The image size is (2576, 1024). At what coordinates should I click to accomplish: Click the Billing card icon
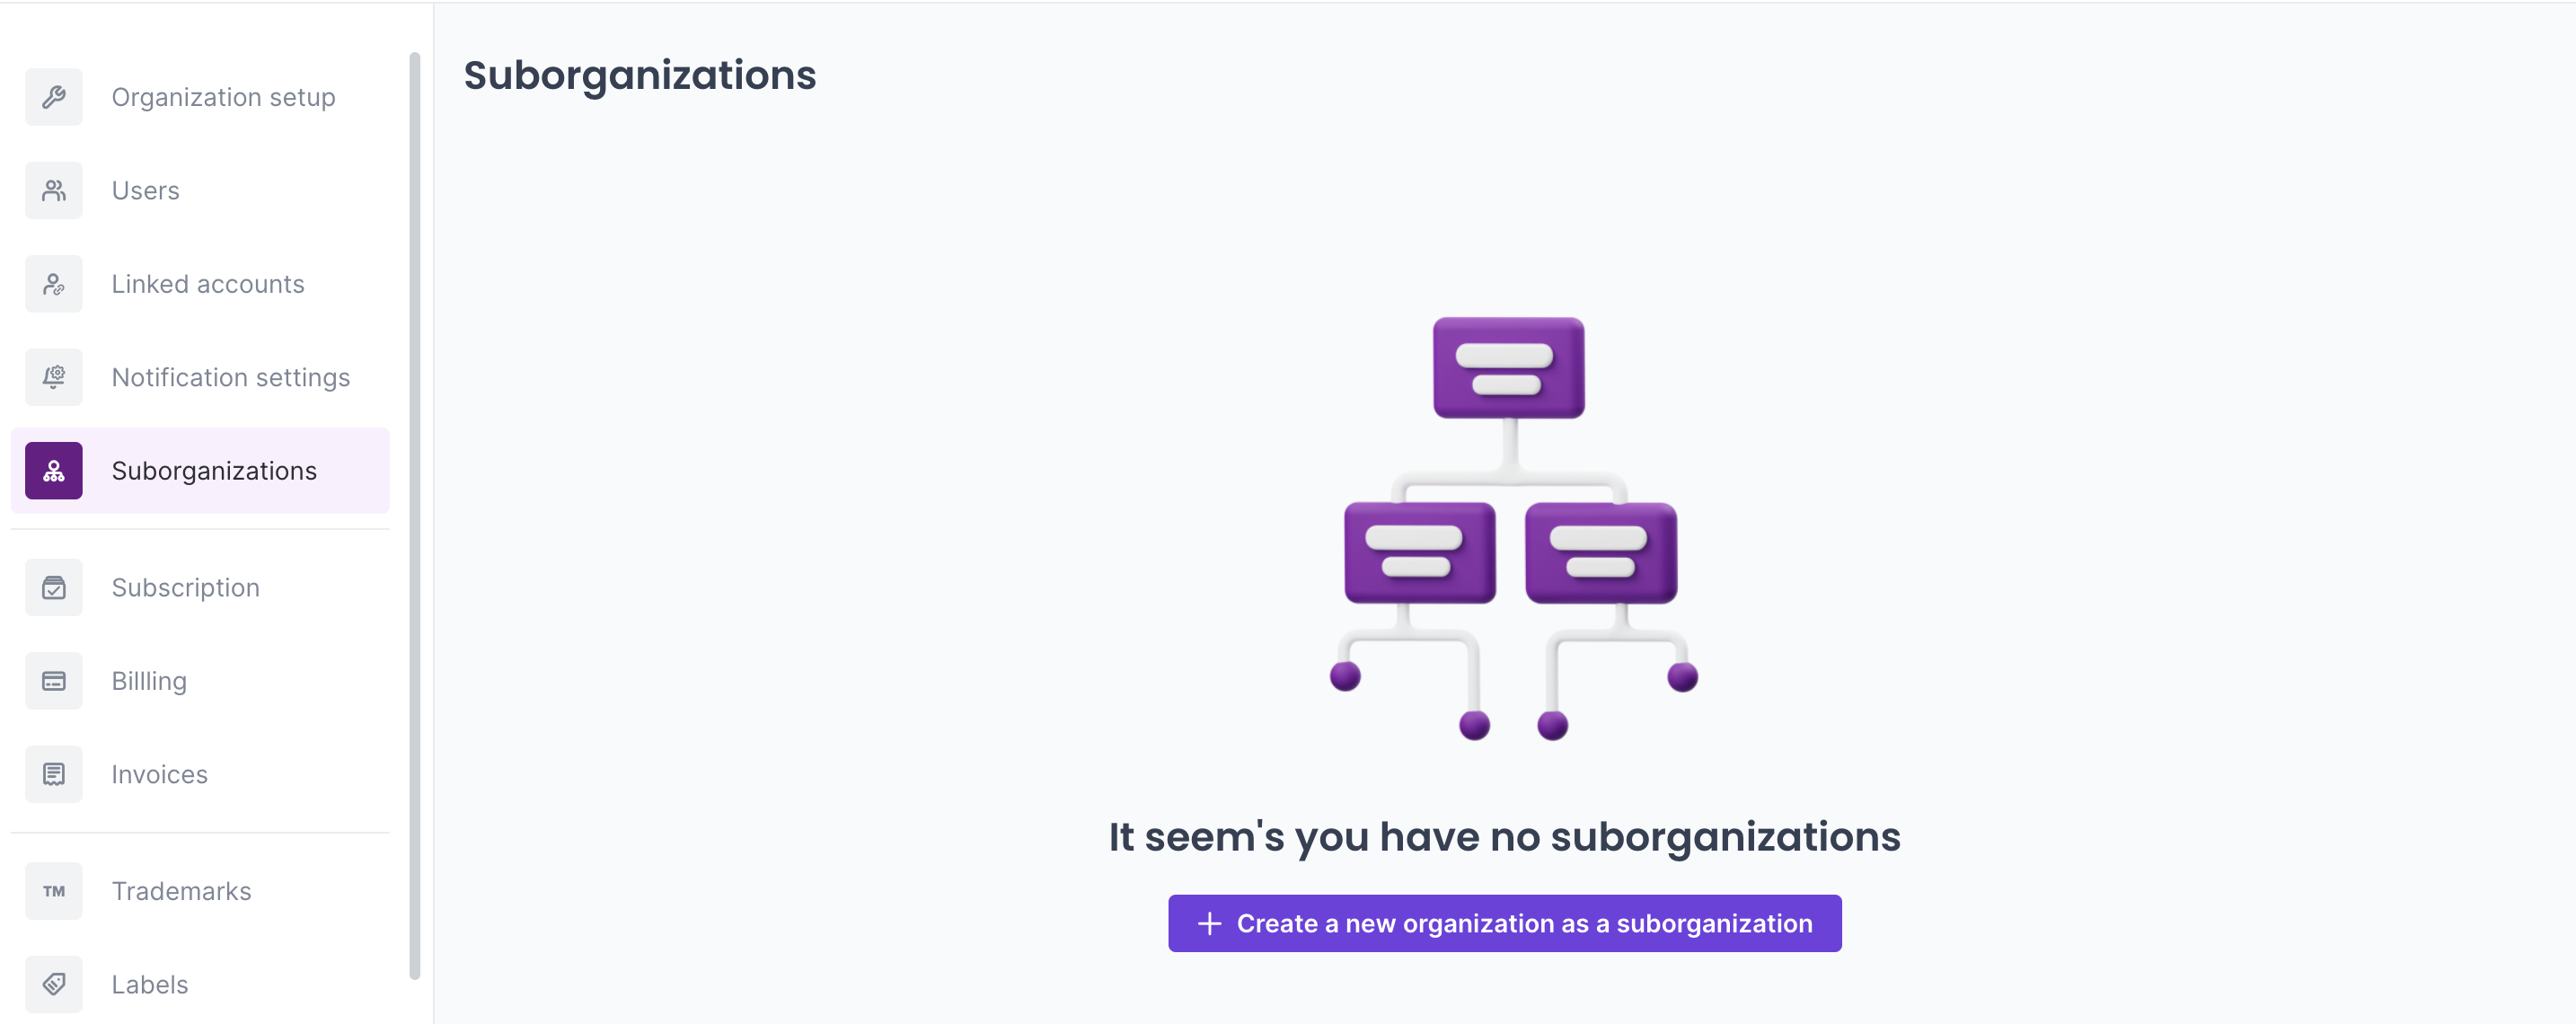[x=54, y=681]
